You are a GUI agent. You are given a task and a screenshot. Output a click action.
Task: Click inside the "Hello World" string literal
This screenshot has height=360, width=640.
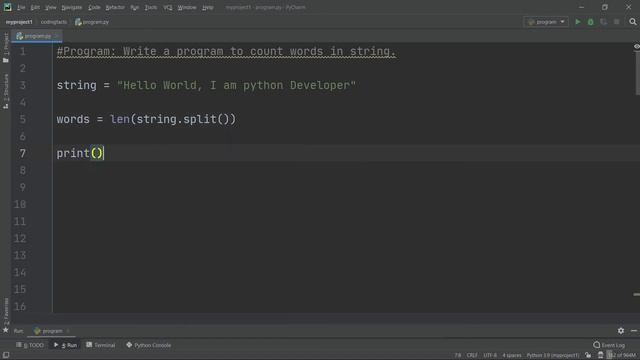[x=236, y=85]
